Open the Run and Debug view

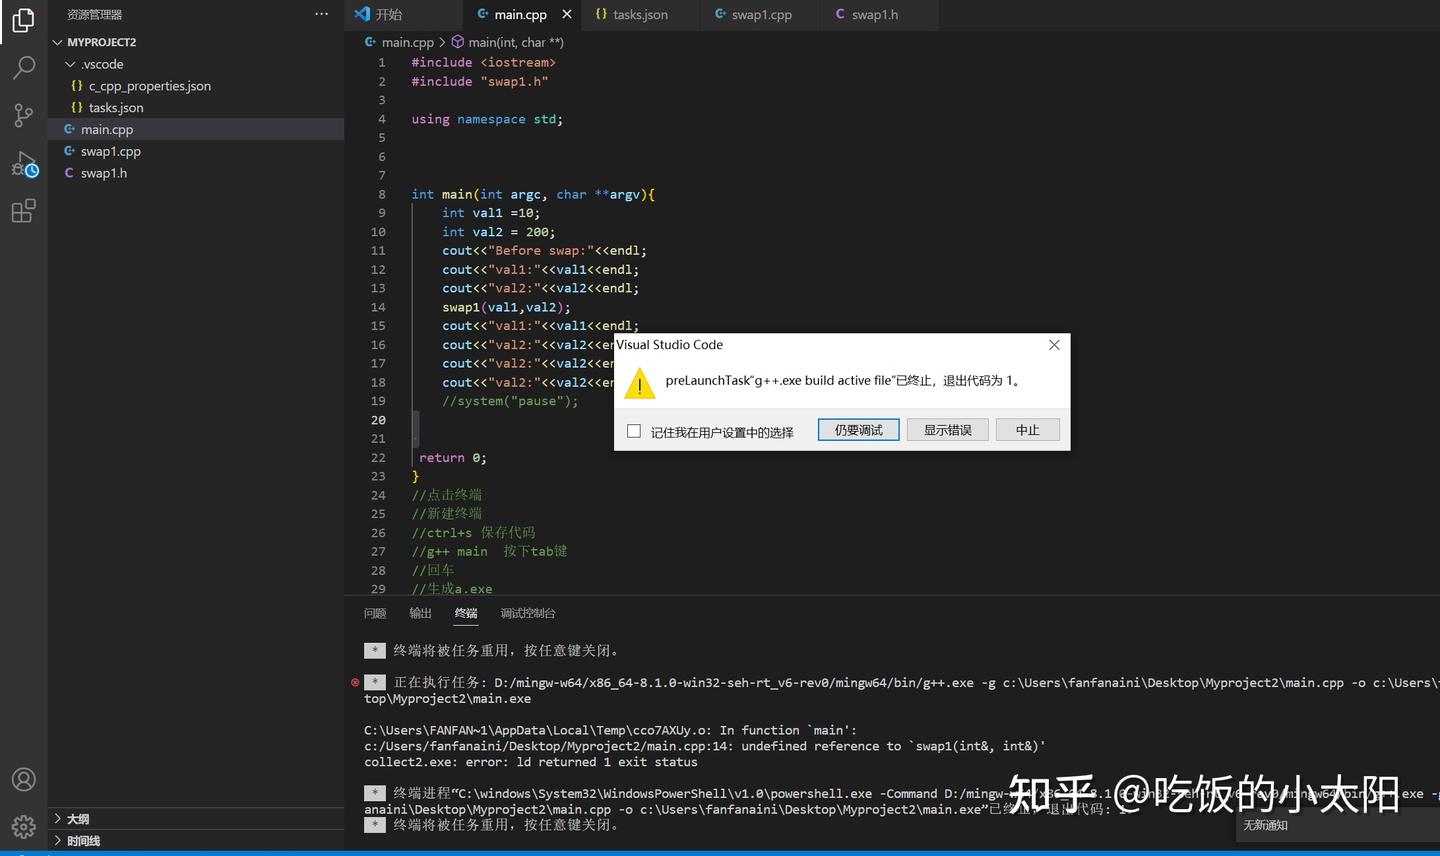pos(23,163)
